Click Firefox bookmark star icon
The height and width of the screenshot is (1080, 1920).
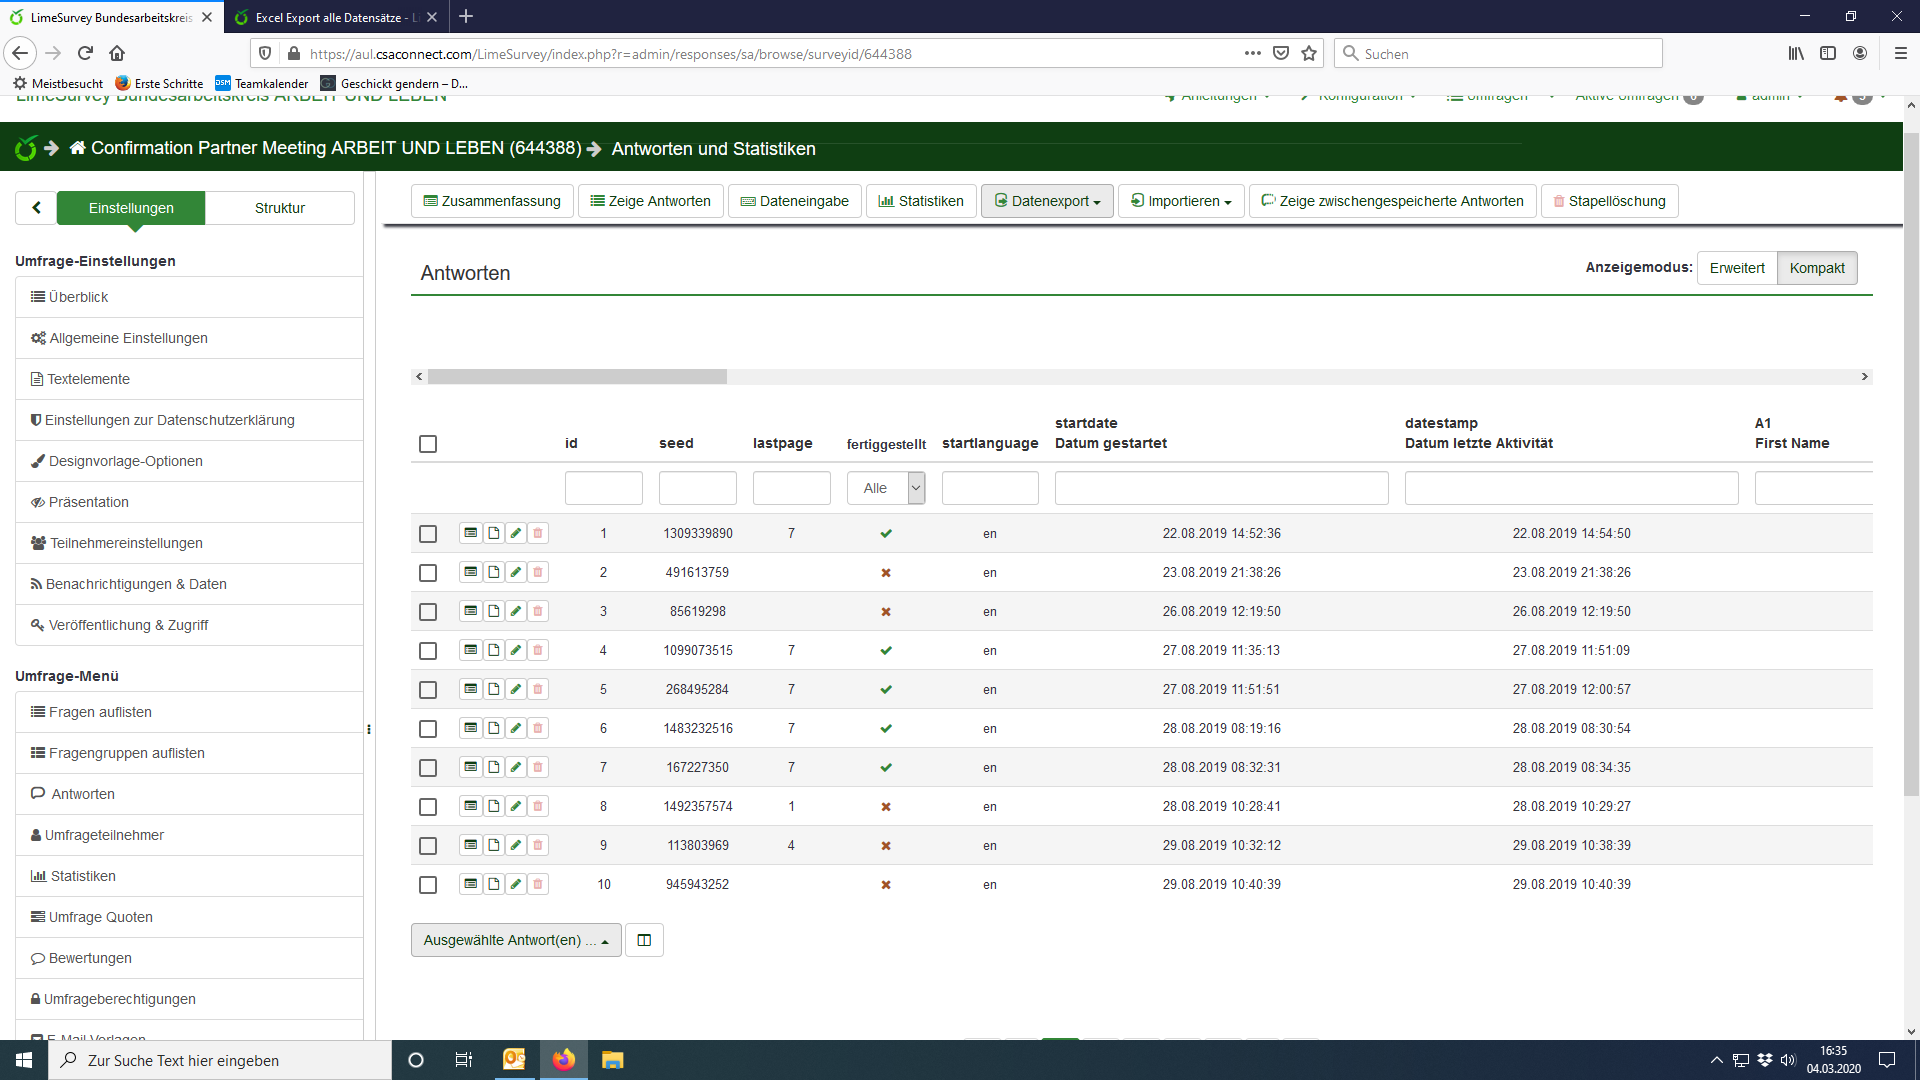pyautogui.click(x=1309, y=54)
